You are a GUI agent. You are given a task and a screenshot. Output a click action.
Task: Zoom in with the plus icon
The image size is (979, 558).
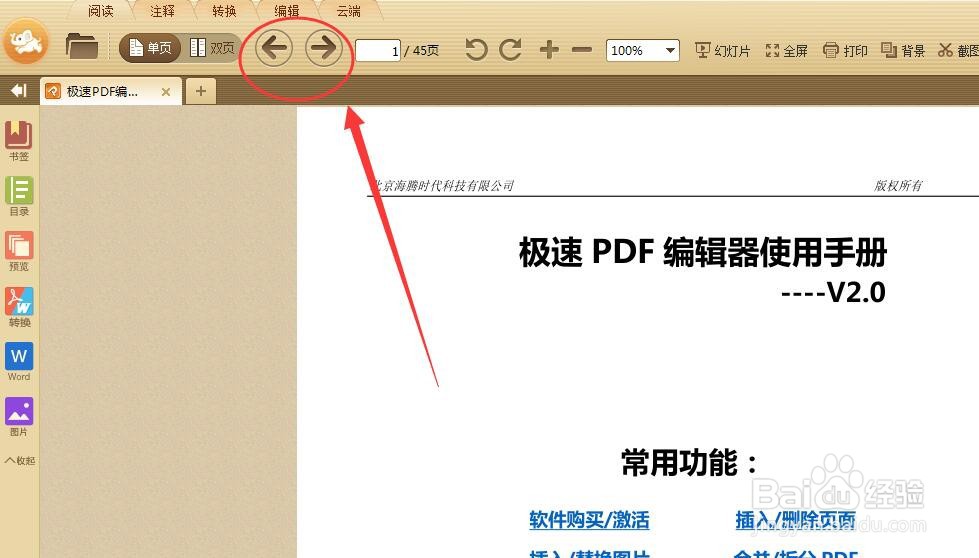pyautogui.click(x=549, y=49)
